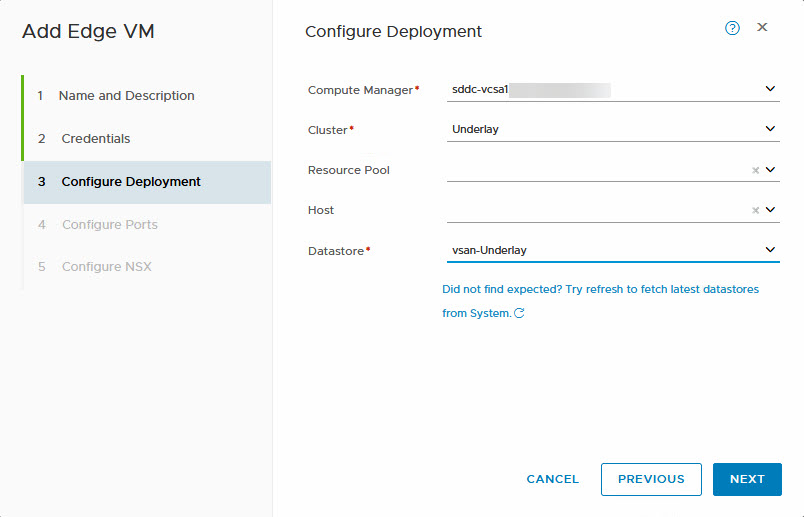The image size is (804, 517).
Task: Clear the Resource Pool selection x
Action: click(x=756, y=170)
